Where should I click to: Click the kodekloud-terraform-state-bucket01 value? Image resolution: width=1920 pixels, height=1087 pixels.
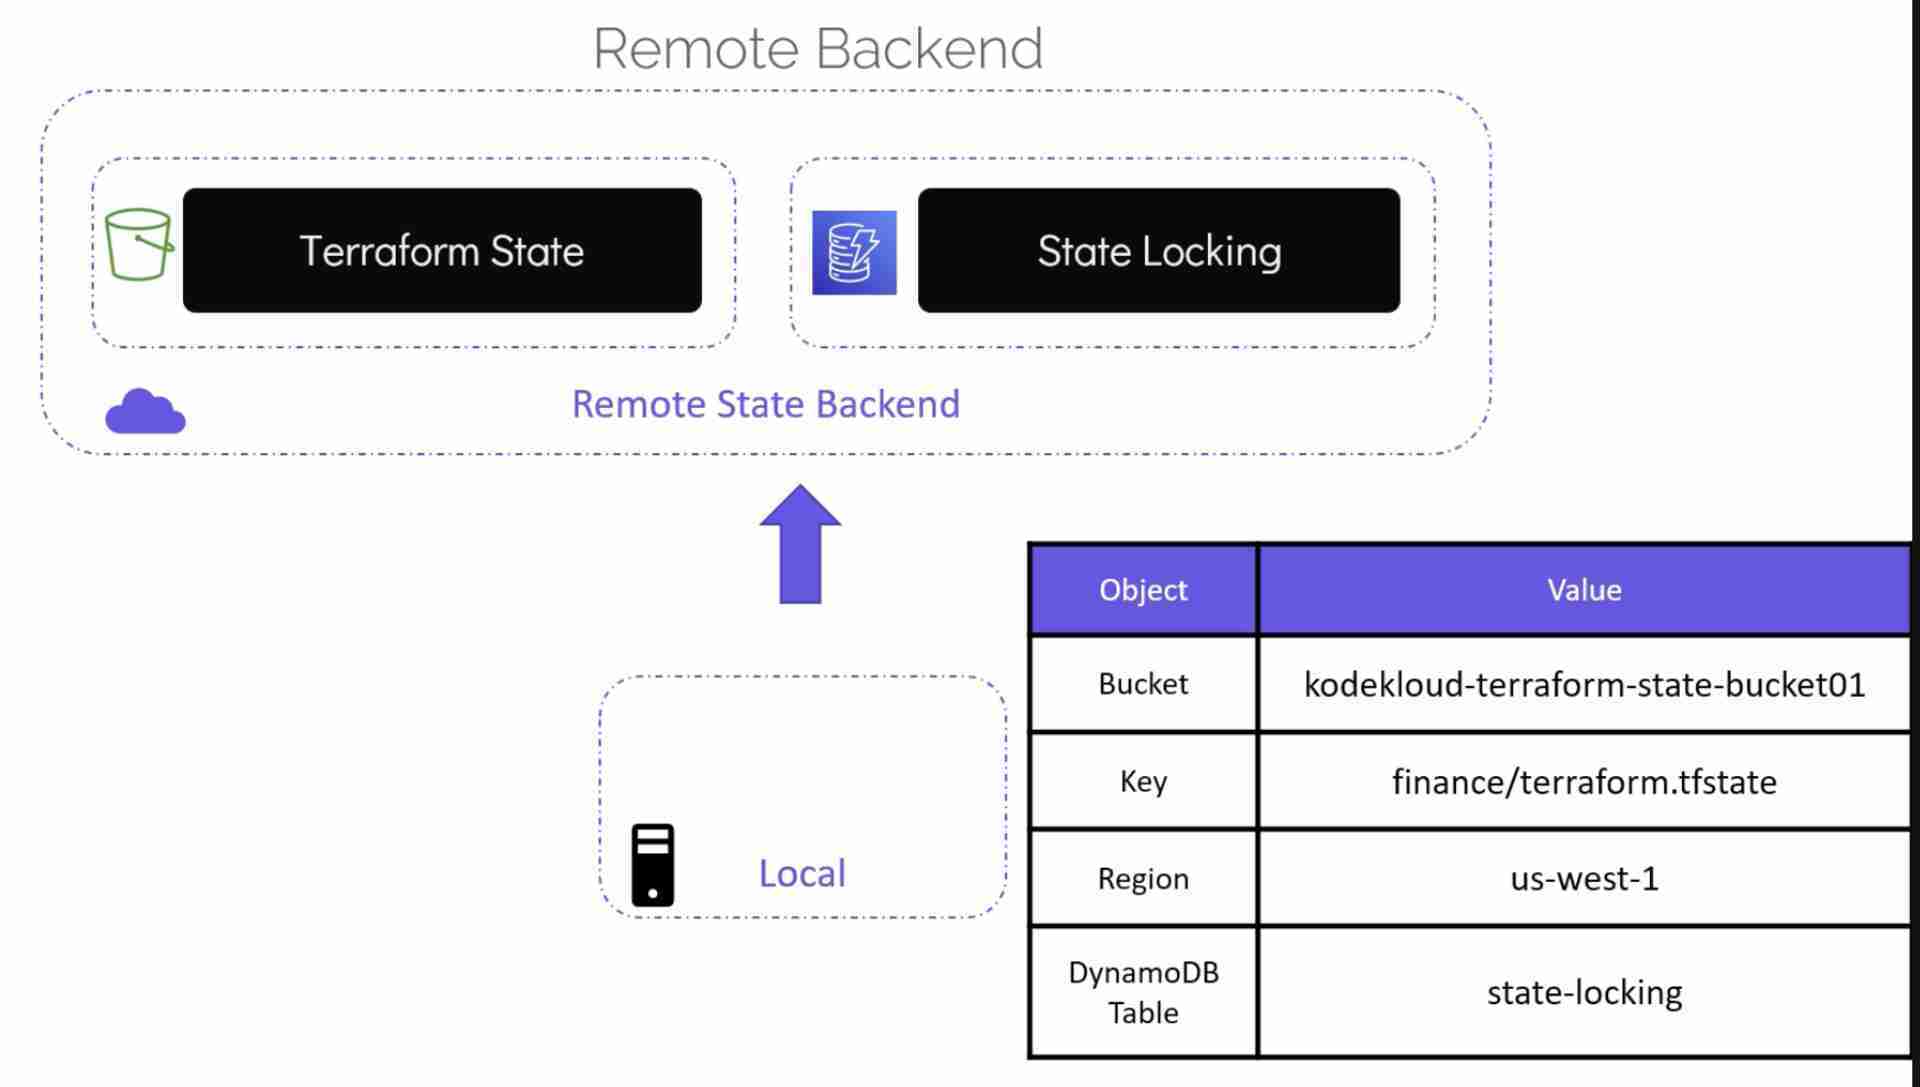click(x=1582, y=683)
